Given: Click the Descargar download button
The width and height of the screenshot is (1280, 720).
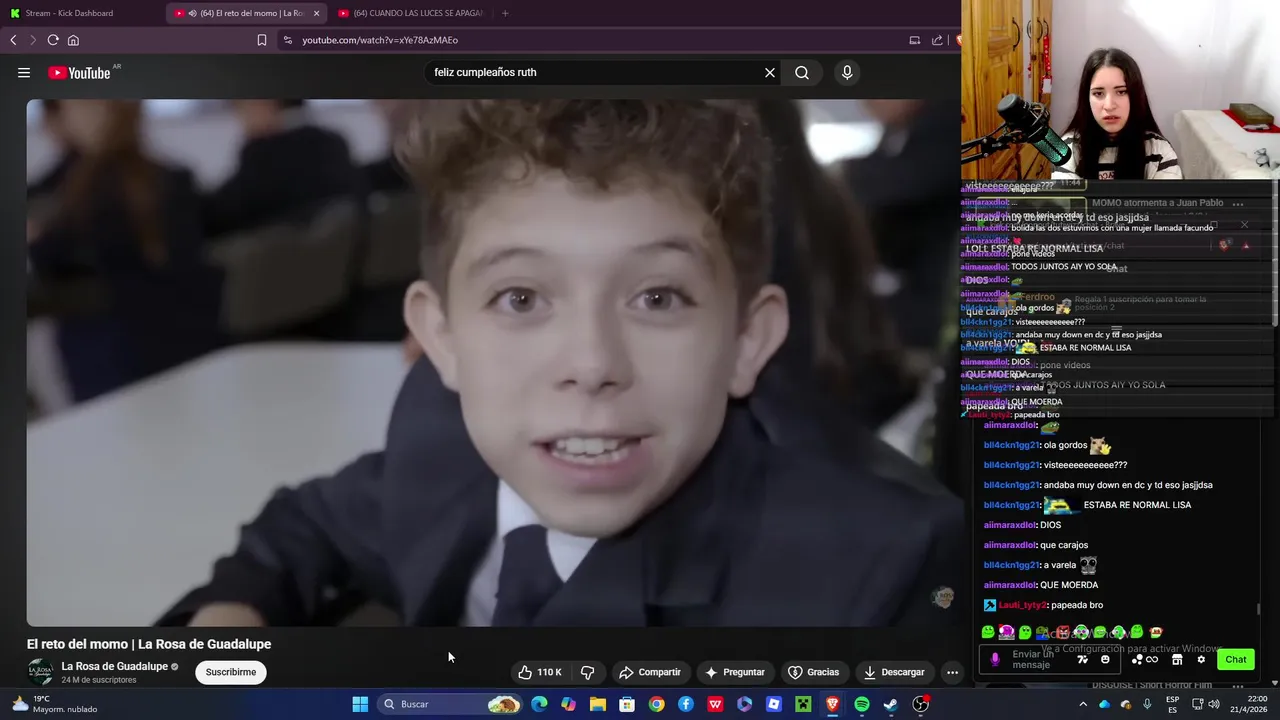Looking at the screenshot, I should tap(894, 672).
